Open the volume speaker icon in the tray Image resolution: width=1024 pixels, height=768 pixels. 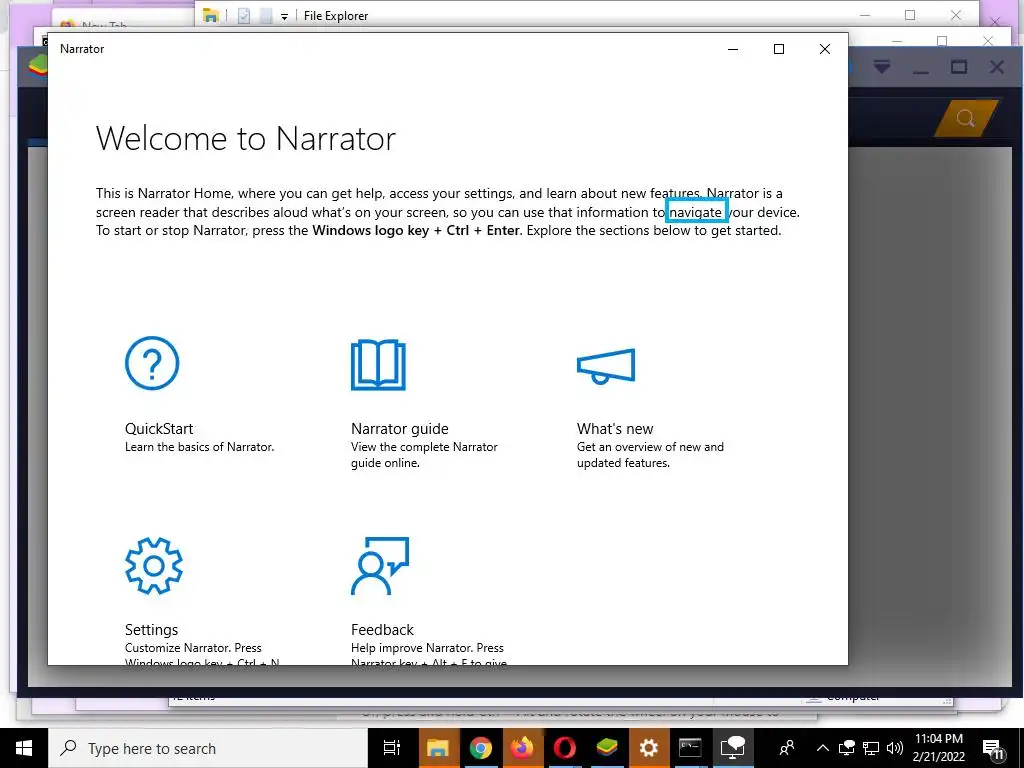click(895, 748)
